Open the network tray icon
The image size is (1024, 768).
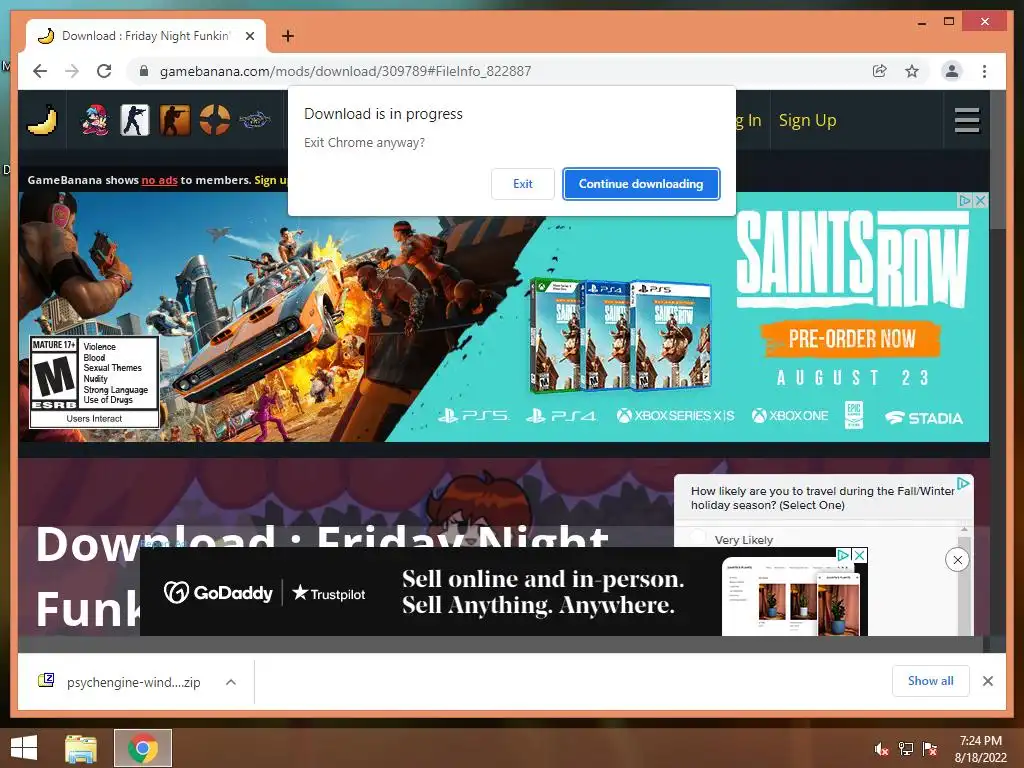click(906, 749)
